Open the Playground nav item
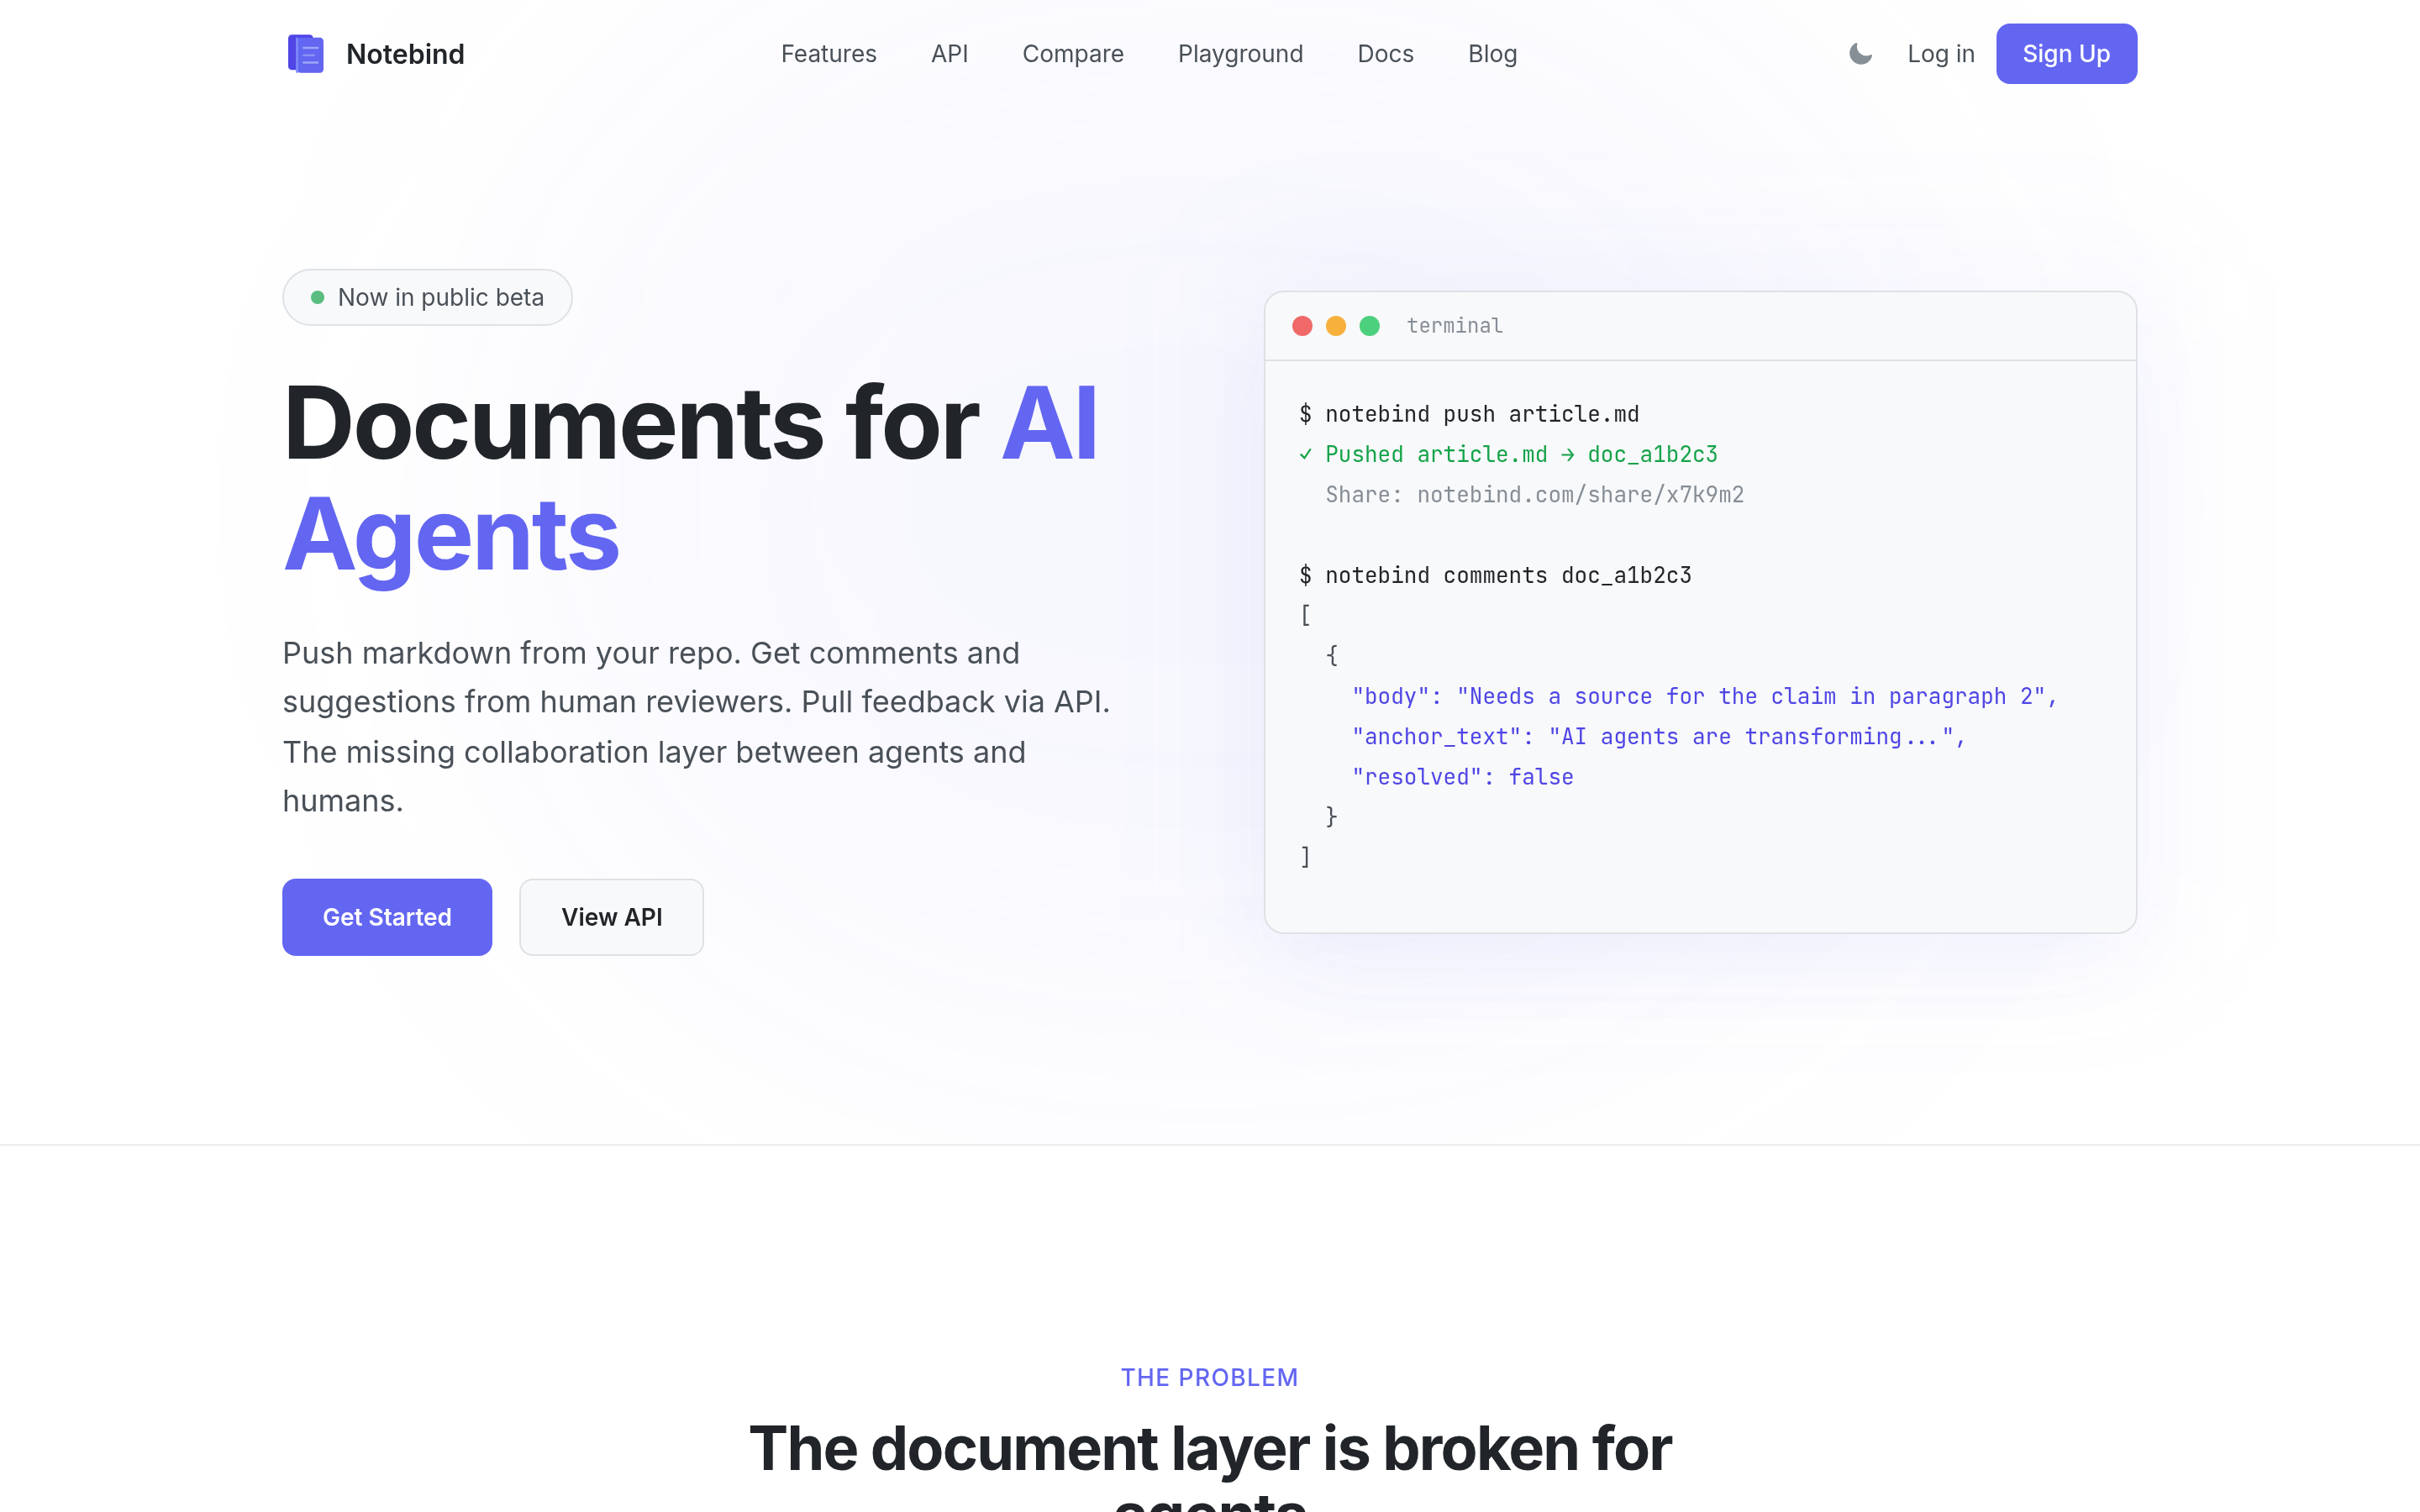Screen dimensions: 2420x1512 pos(1240,54)
